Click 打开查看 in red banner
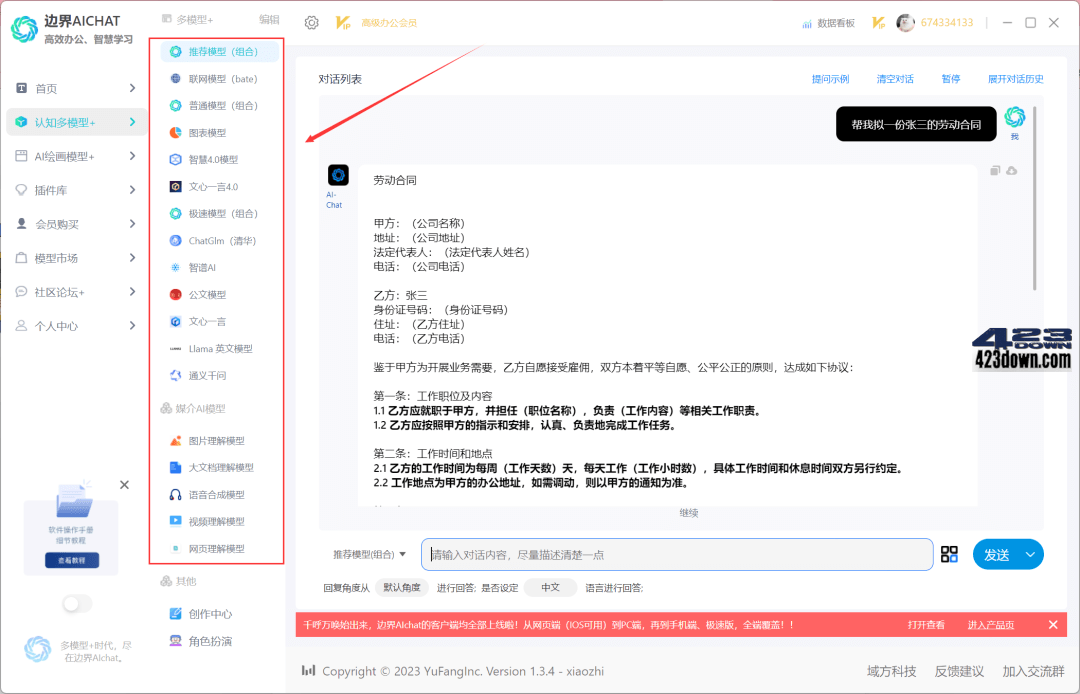 coord(926,625)
